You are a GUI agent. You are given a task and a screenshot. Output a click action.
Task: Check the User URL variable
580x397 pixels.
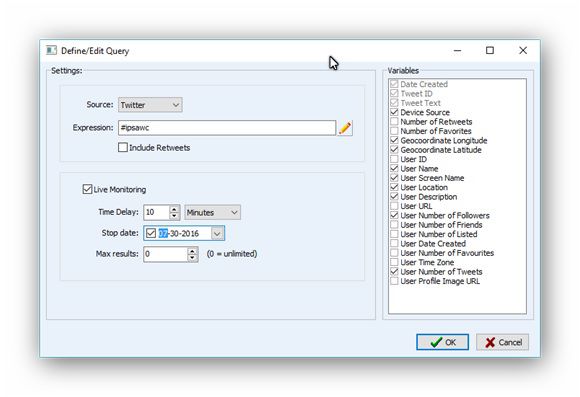pyautogui.click(x=394, y=206)
